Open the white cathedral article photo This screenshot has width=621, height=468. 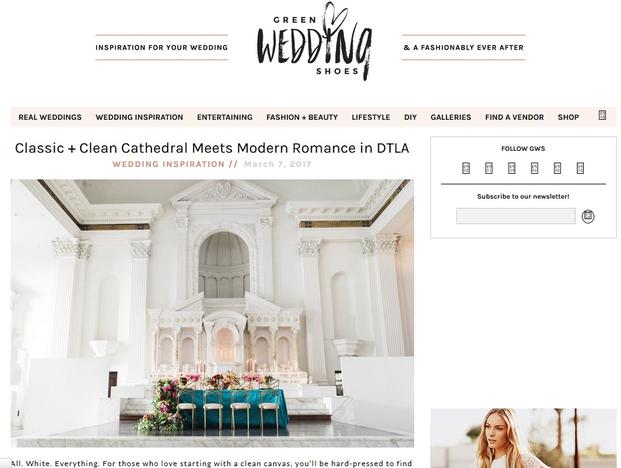[212, 313]
